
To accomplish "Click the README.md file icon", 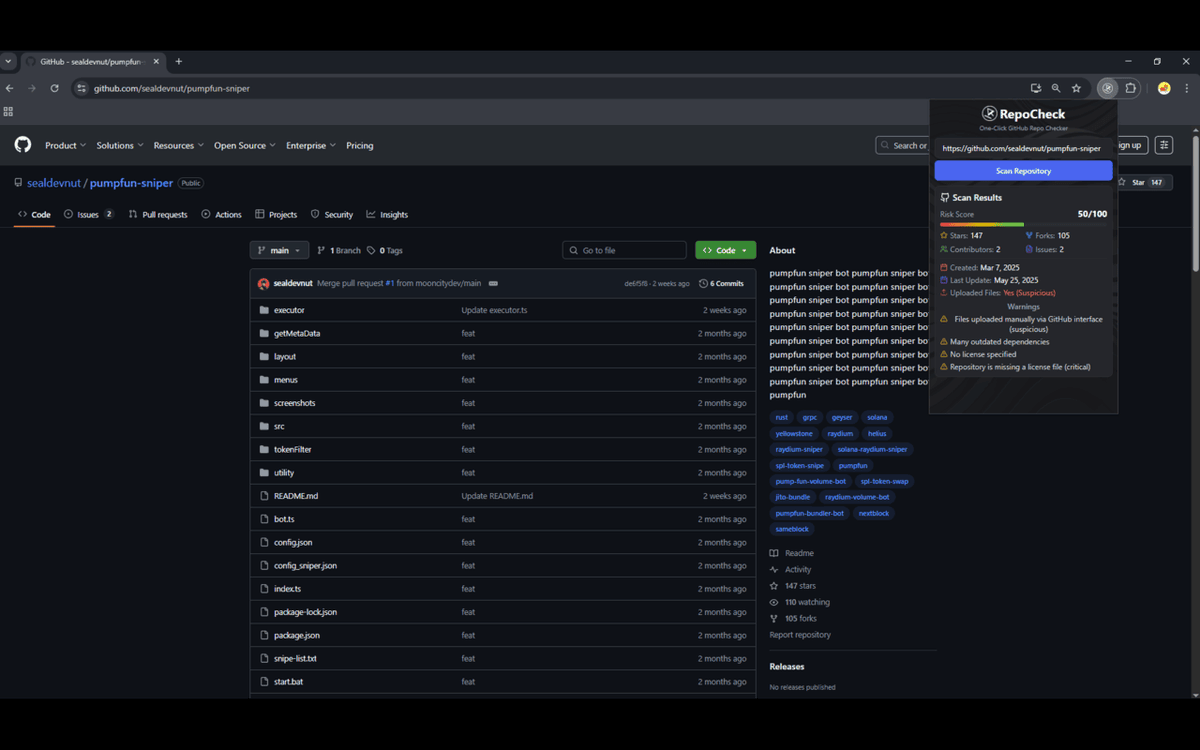I will pos(264,496).
